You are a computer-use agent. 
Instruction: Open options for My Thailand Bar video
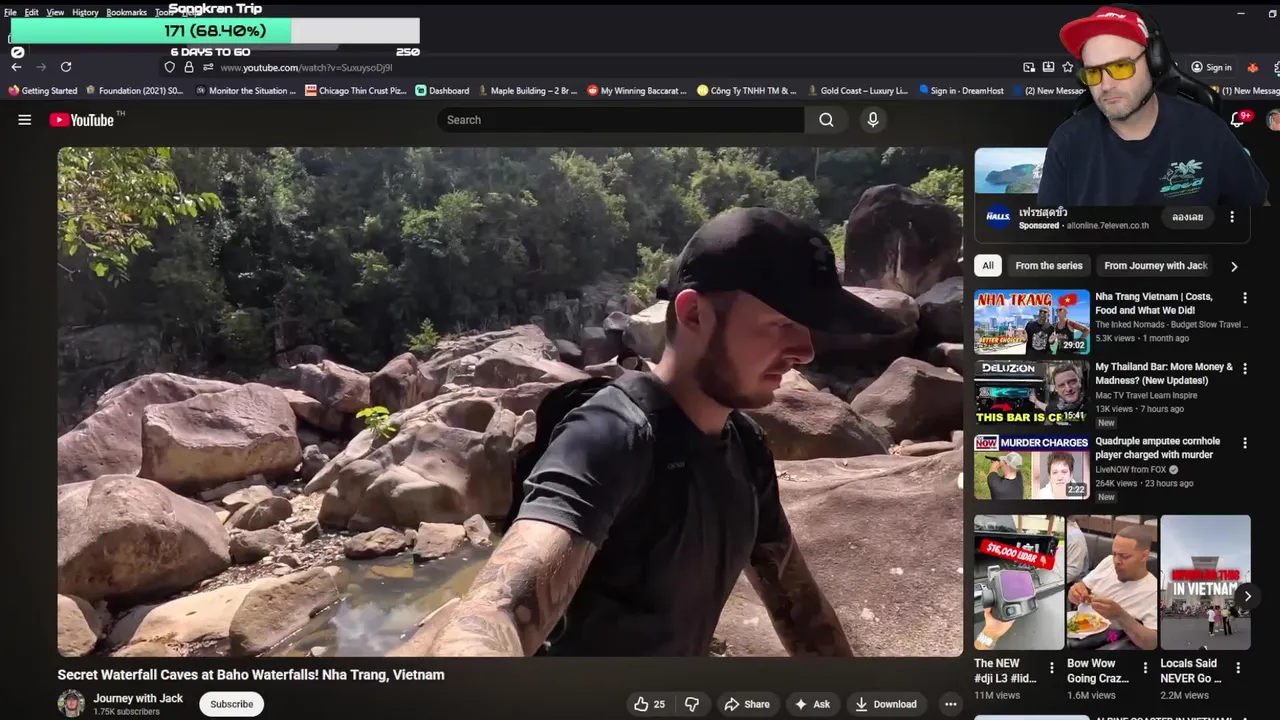coord(1245,369)
